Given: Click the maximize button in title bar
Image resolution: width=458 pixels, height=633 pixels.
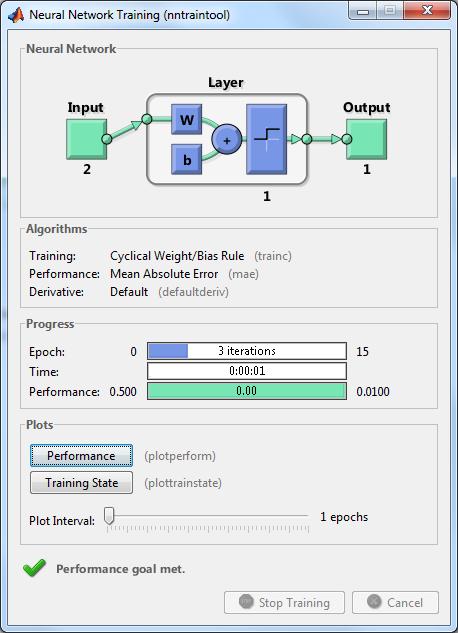Looking at the screenshot, I should click(x=390, y=10).
